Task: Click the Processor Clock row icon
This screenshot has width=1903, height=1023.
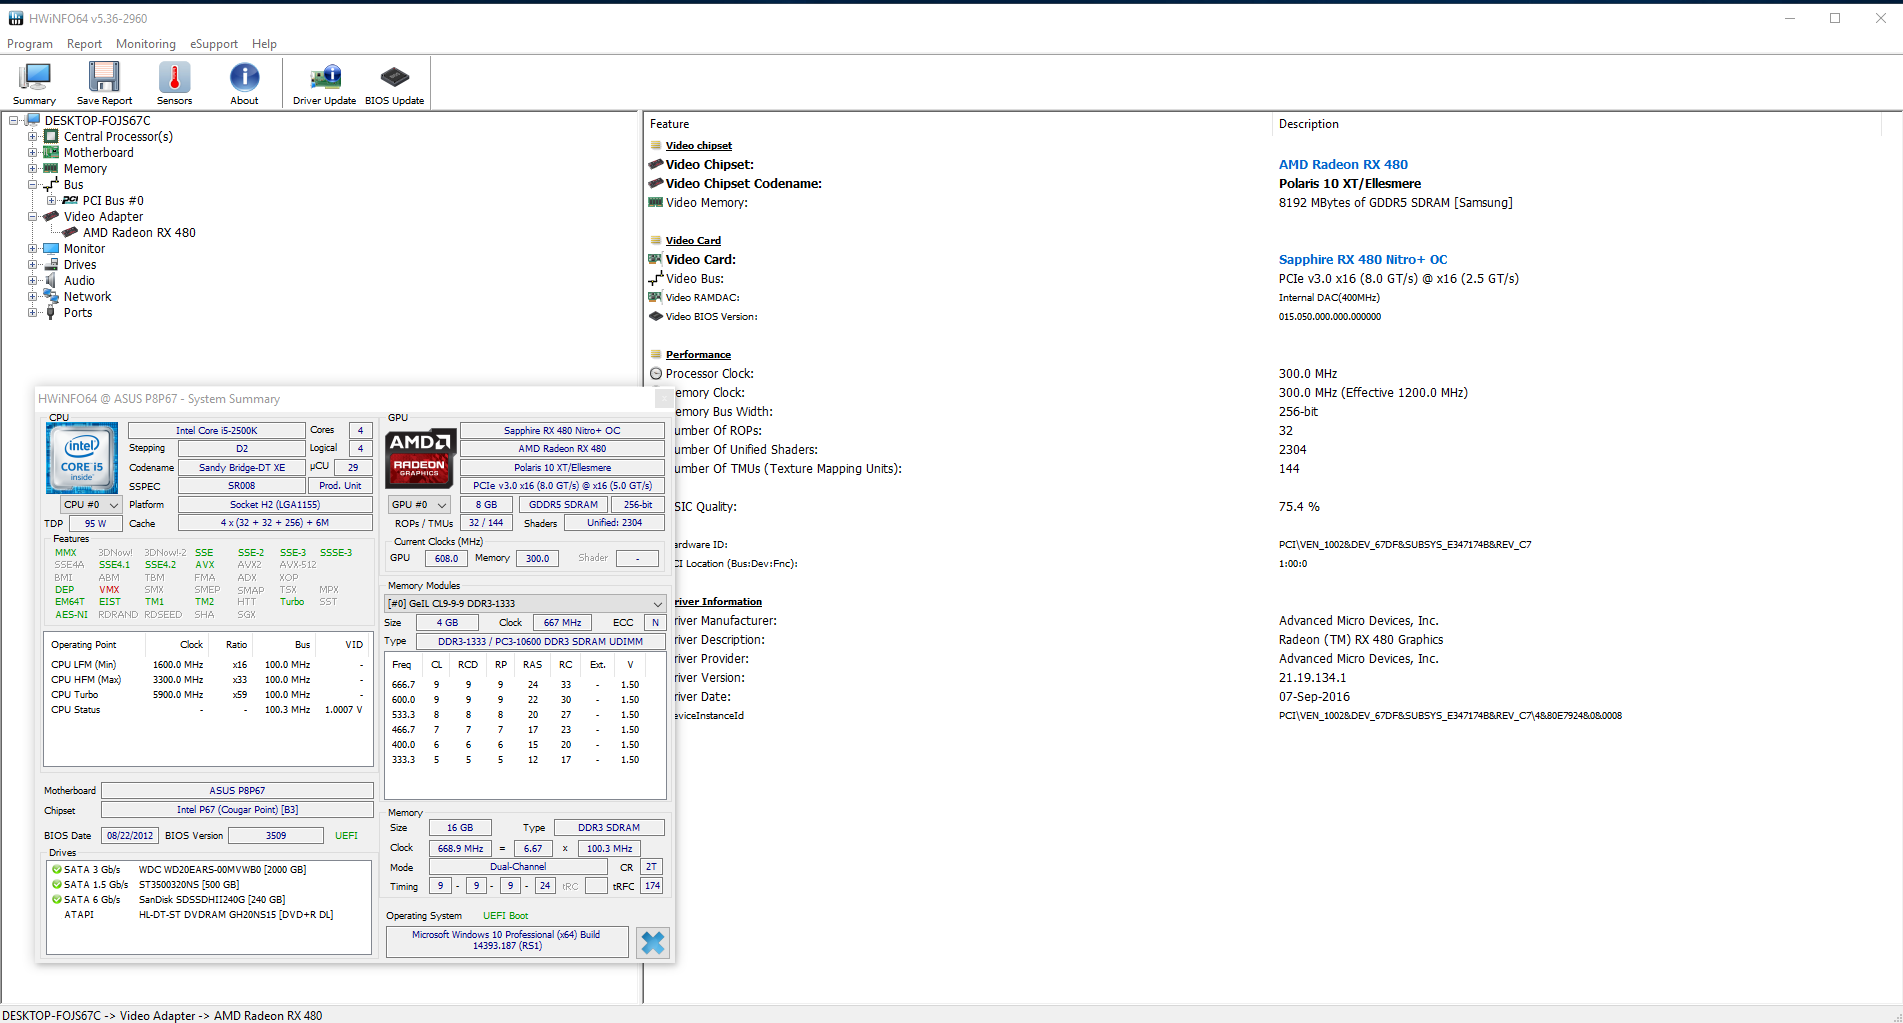Action: click(656, 374)
